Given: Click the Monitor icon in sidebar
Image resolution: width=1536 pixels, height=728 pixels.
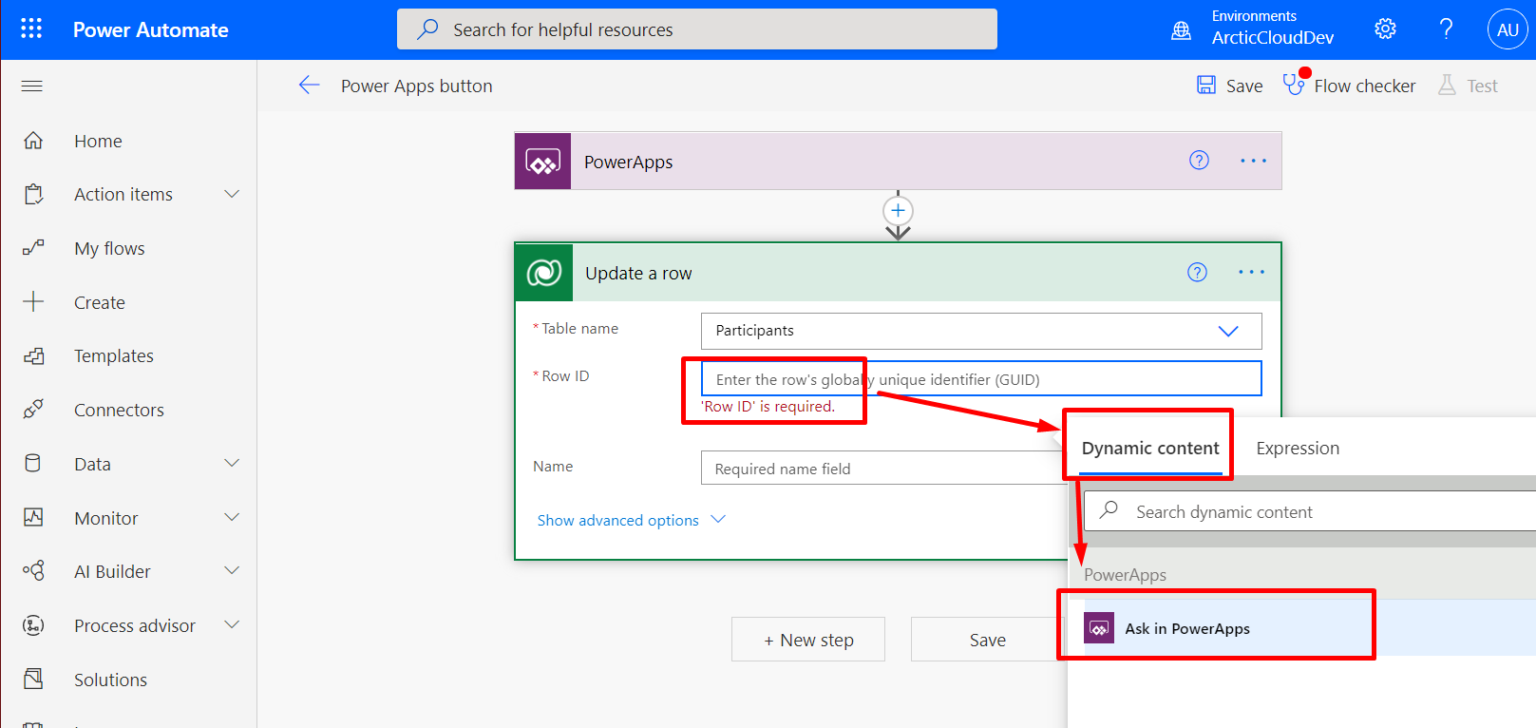Looking at the screenshot, I should [33, 517].
